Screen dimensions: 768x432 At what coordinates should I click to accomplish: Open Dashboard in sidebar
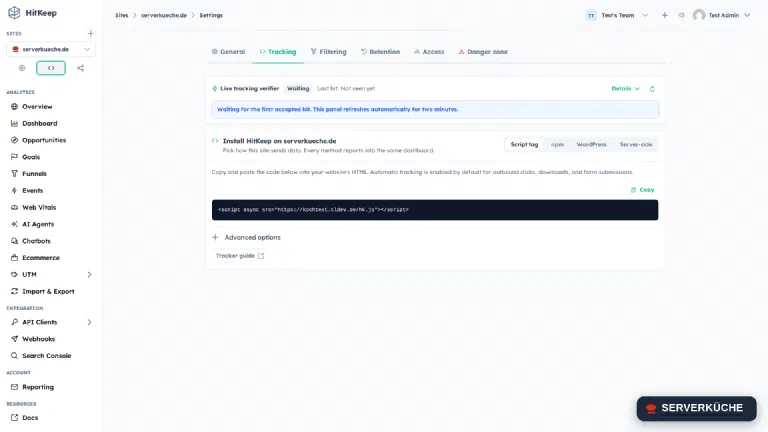pyautogui.click(x=39, y=123)
